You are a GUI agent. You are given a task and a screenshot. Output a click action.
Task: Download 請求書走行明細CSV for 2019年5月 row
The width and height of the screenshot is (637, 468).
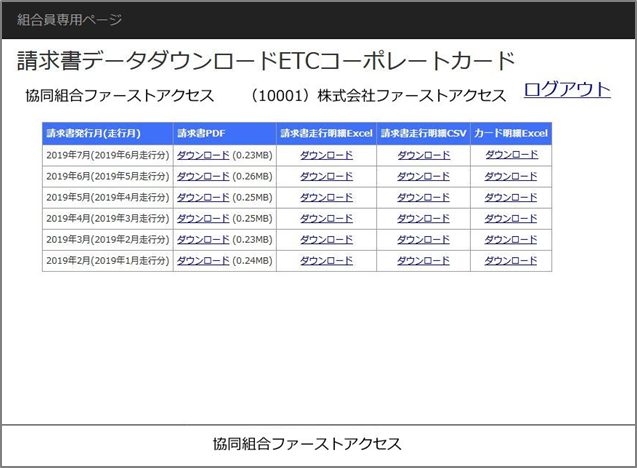click(x=423, y=197)
